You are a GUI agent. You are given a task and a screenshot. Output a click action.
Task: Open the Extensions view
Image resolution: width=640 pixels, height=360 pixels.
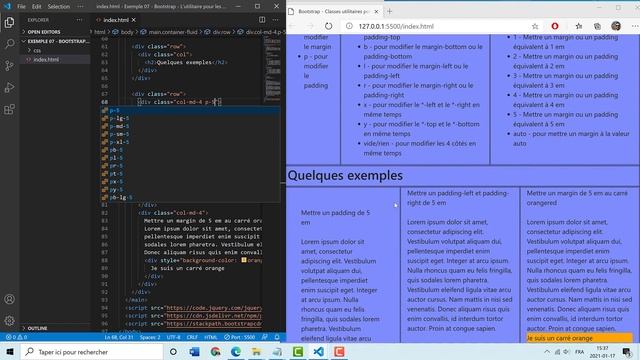(x=9, y=109)
